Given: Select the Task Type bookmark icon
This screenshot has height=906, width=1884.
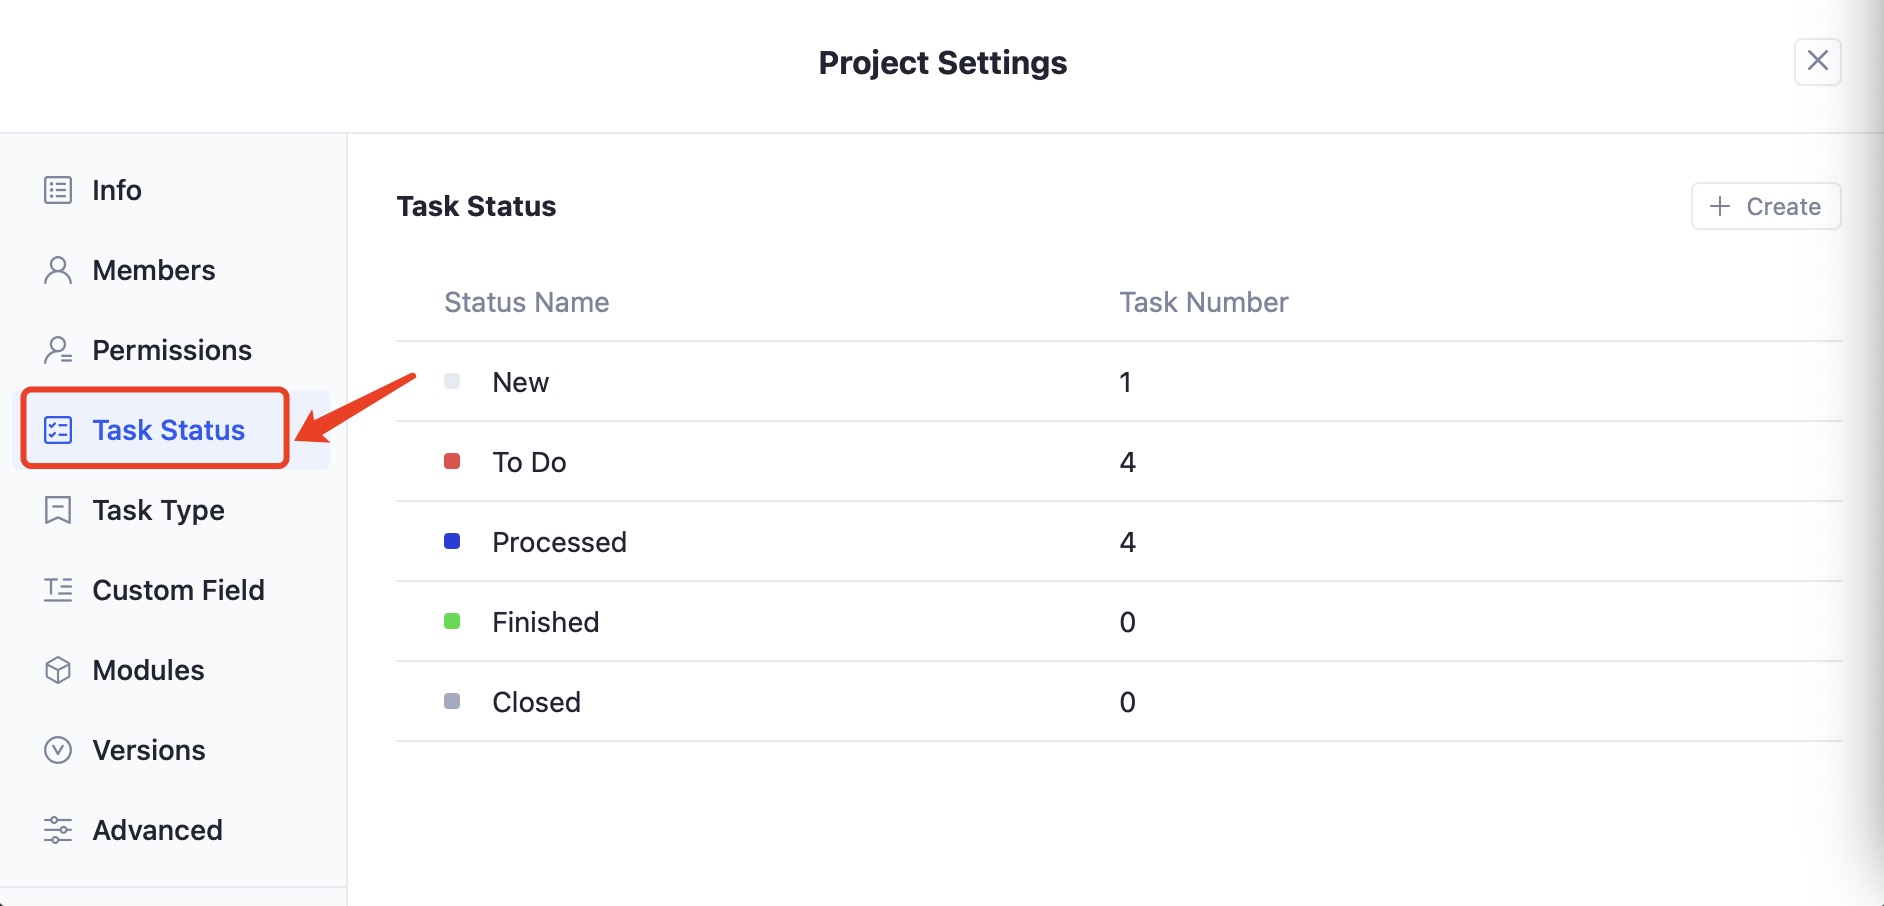Looking at the screenshot, I should [x=58, y=509].
